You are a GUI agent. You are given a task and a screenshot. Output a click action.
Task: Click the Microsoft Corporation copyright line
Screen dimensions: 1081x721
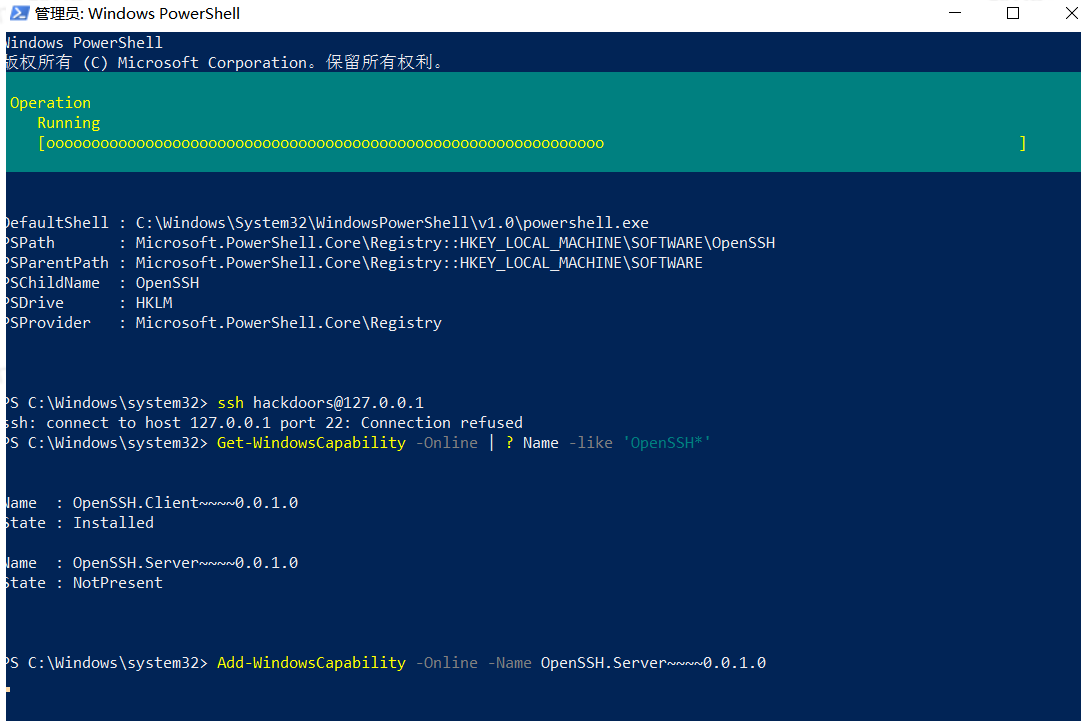[225, 62]
